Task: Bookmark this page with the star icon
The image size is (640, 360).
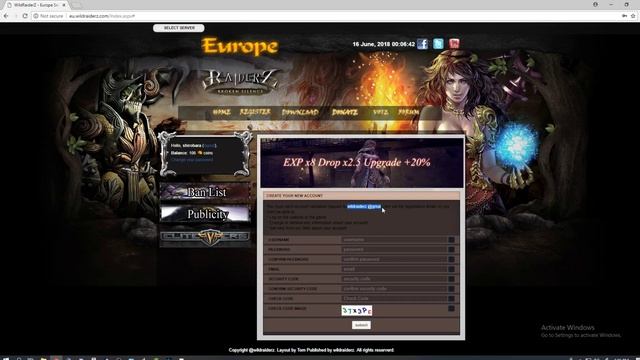Action: tap(633, 16)
